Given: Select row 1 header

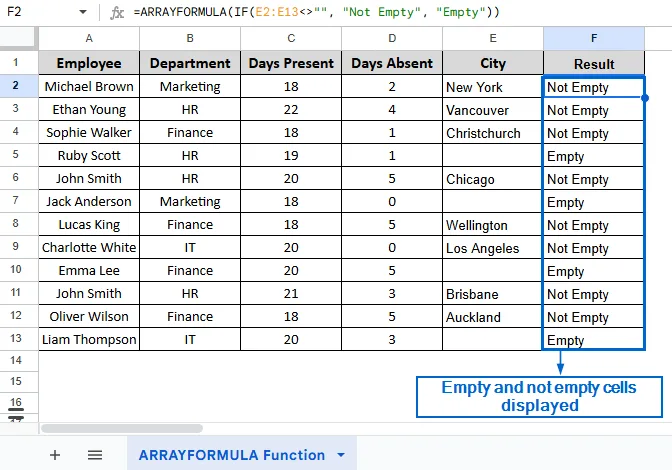Looking at the screenshot, I should click(x=19, y=63).
